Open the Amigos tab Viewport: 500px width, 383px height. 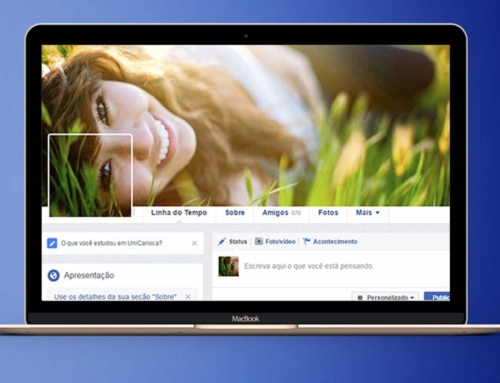coord(281,213)
